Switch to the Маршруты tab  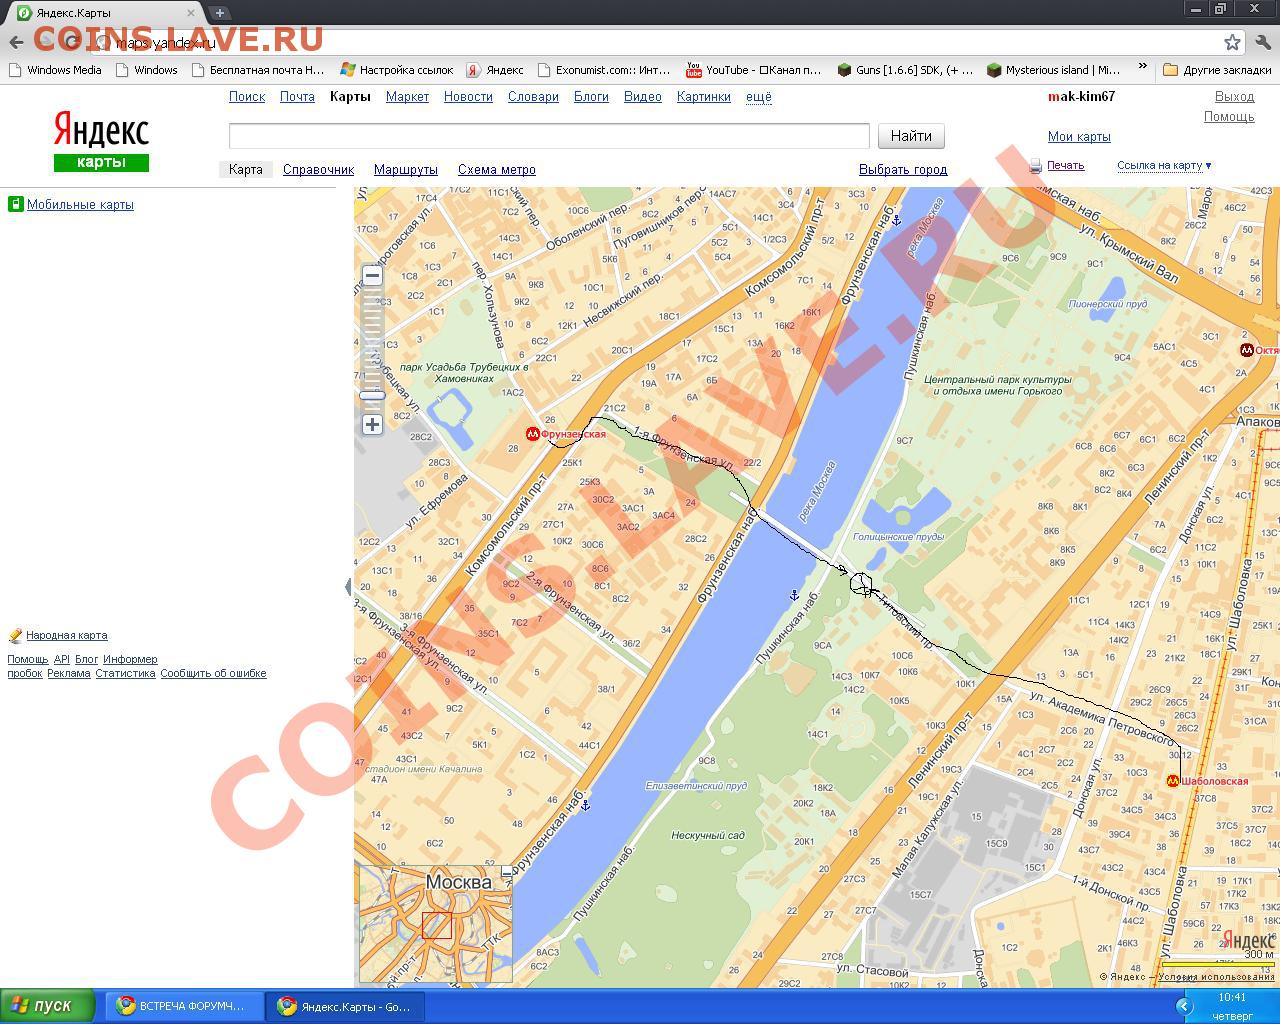click(x=406, y=170)
